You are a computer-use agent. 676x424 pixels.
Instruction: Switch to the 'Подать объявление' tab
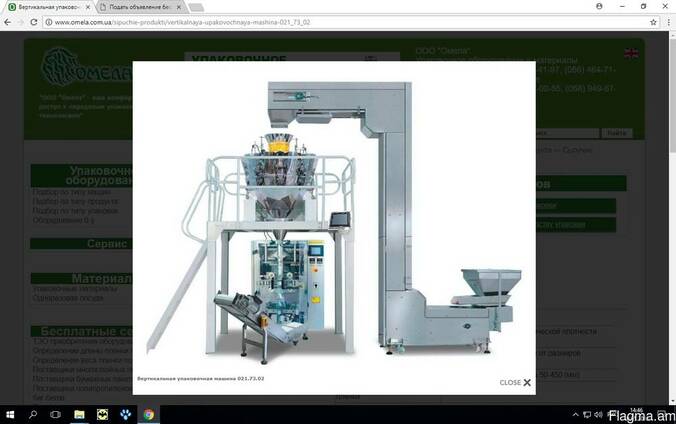click(138, 7)
